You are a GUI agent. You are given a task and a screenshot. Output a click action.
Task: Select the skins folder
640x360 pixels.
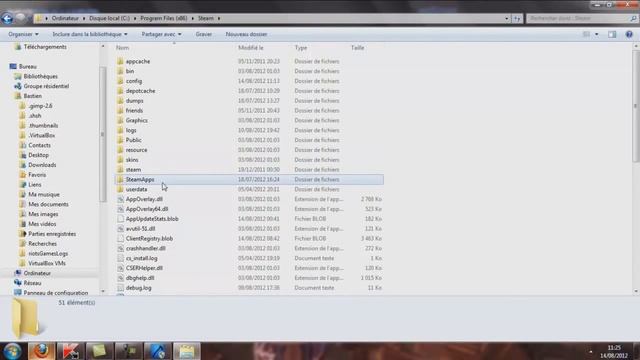tap(132, 160)
